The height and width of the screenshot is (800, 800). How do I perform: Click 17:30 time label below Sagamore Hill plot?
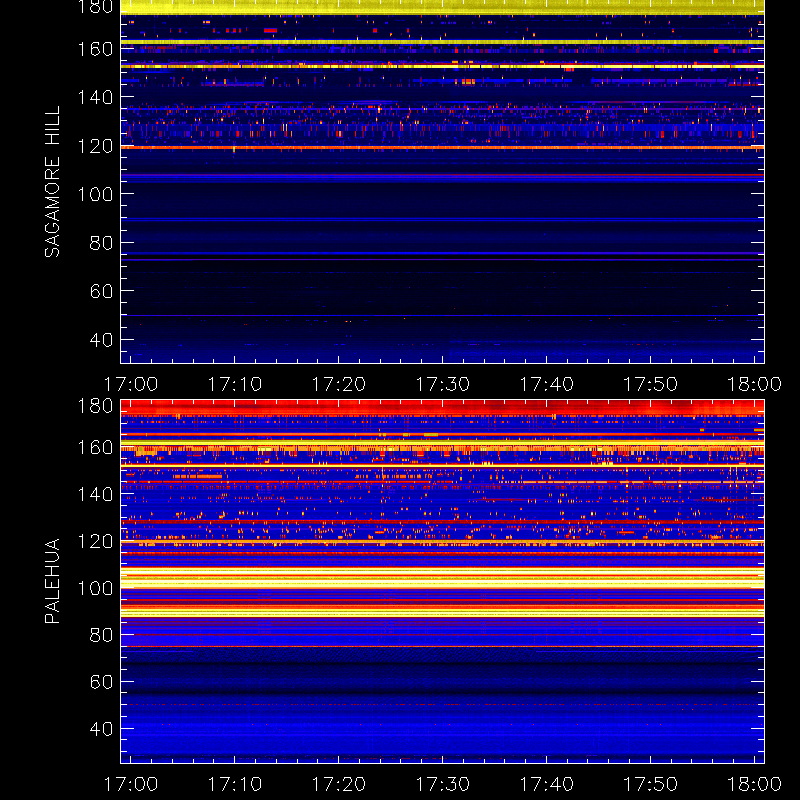pos(442,384)
